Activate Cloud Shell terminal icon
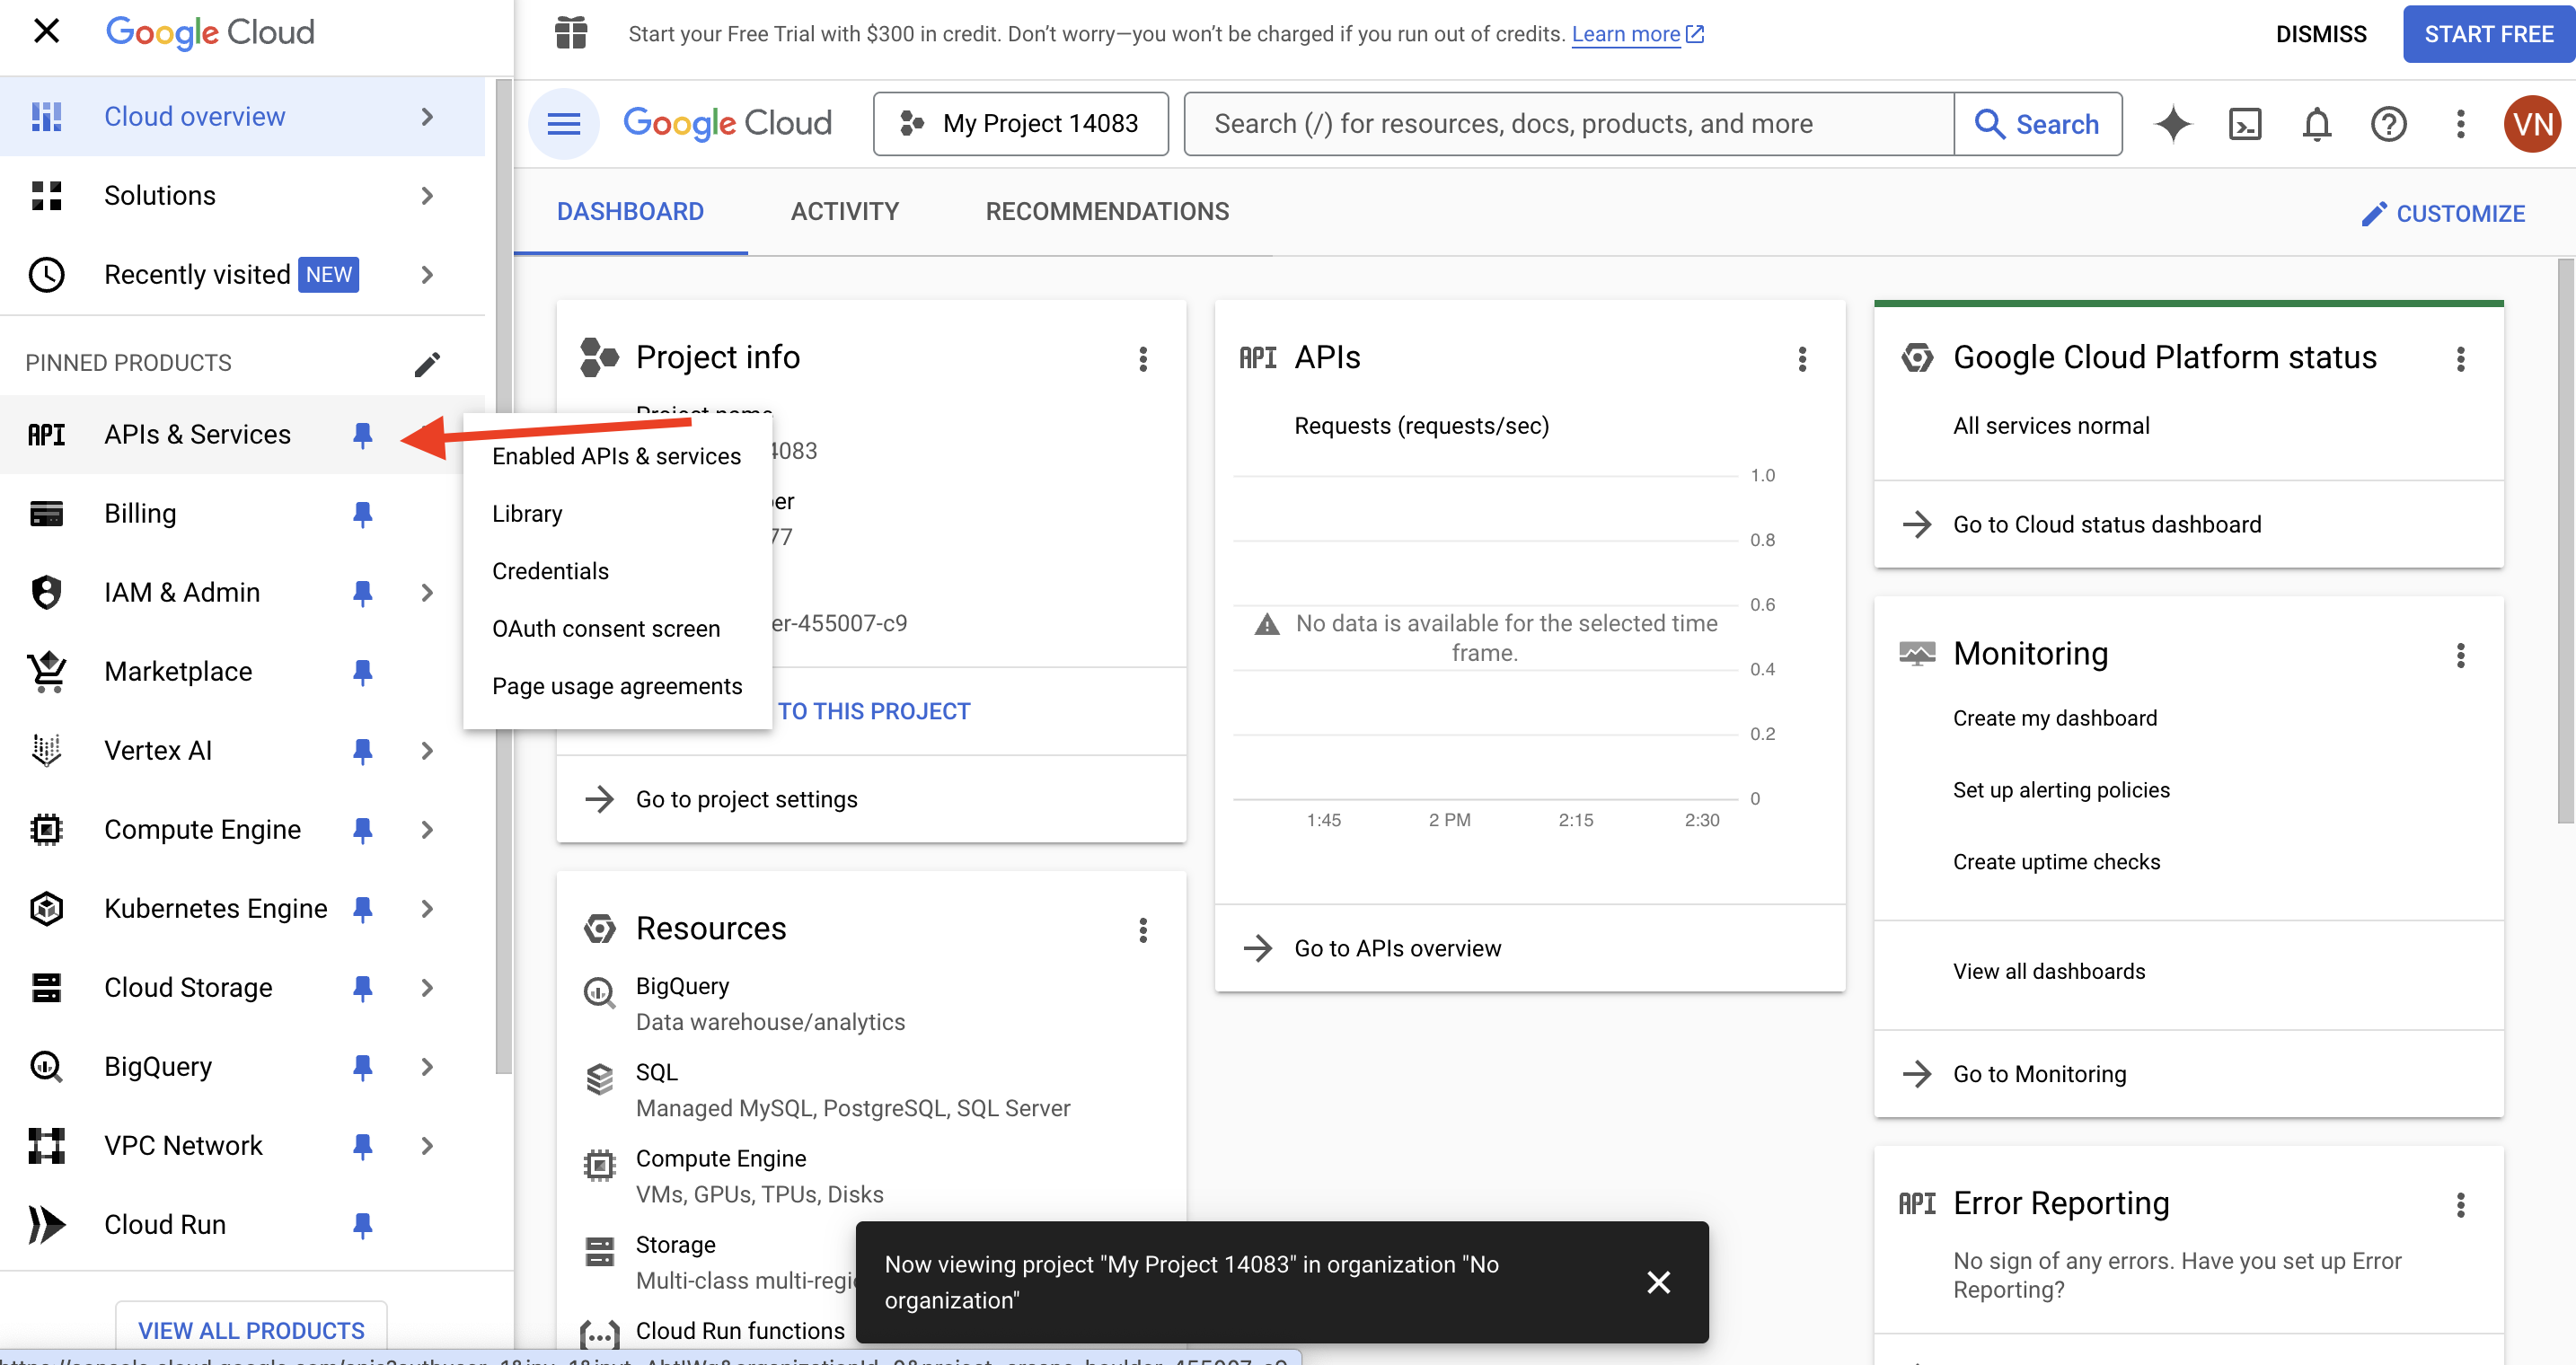The width and height of the screenshot is (2576, 1365). click(2245, 124)
